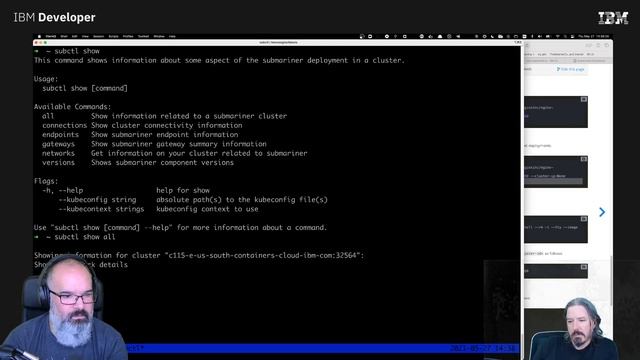The height and width of the screenshot is (360, 640).
Task: Click the 'Available Commands:' heading
Action: pos(73,107)
